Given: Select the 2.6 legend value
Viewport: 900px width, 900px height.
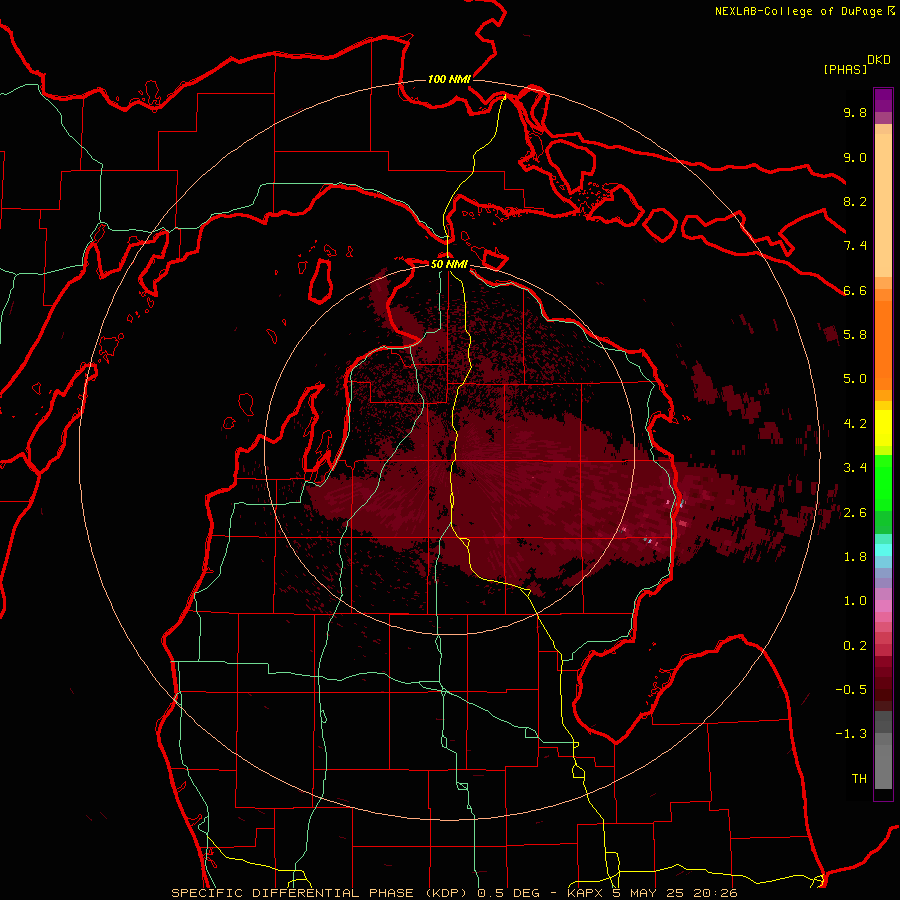Looking at the screenshot, I should [x=855, y=513].
